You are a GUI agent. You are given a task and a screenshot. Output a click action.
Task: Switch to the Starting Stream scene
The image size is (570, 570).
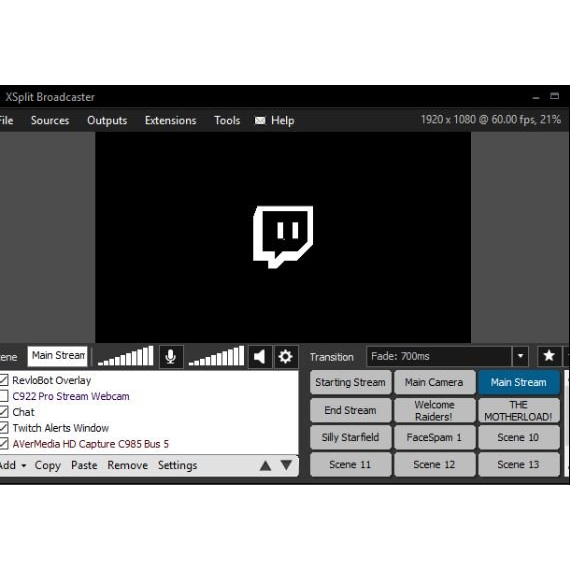click(x=350, y=382)
